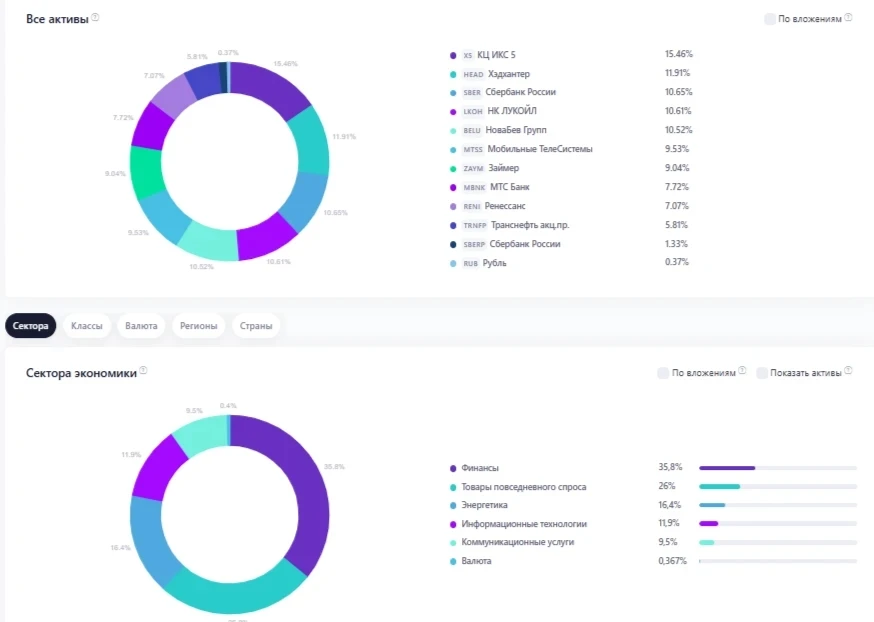This screenshot has width=874, height=622.
Task: Enable По вложениям checkbox in Все активы
Action: click(769, 19)
